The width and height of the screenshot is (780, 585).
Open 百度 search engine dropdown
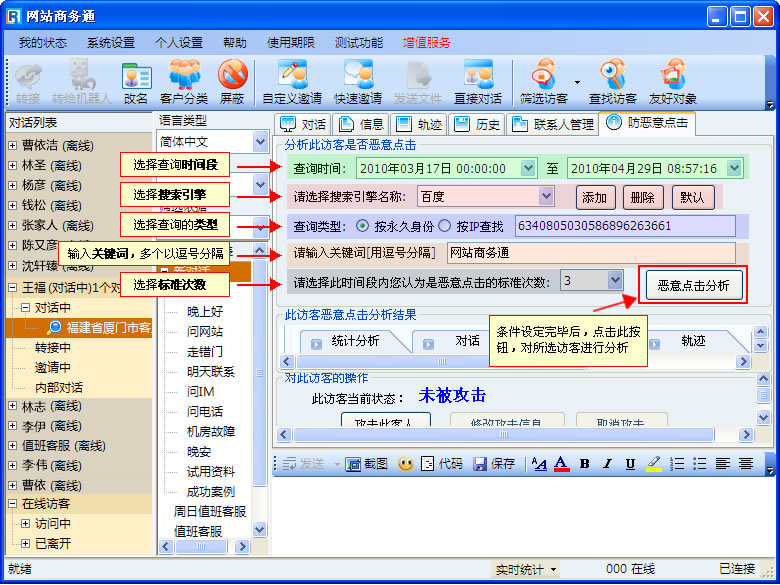[x=546, y=196]
